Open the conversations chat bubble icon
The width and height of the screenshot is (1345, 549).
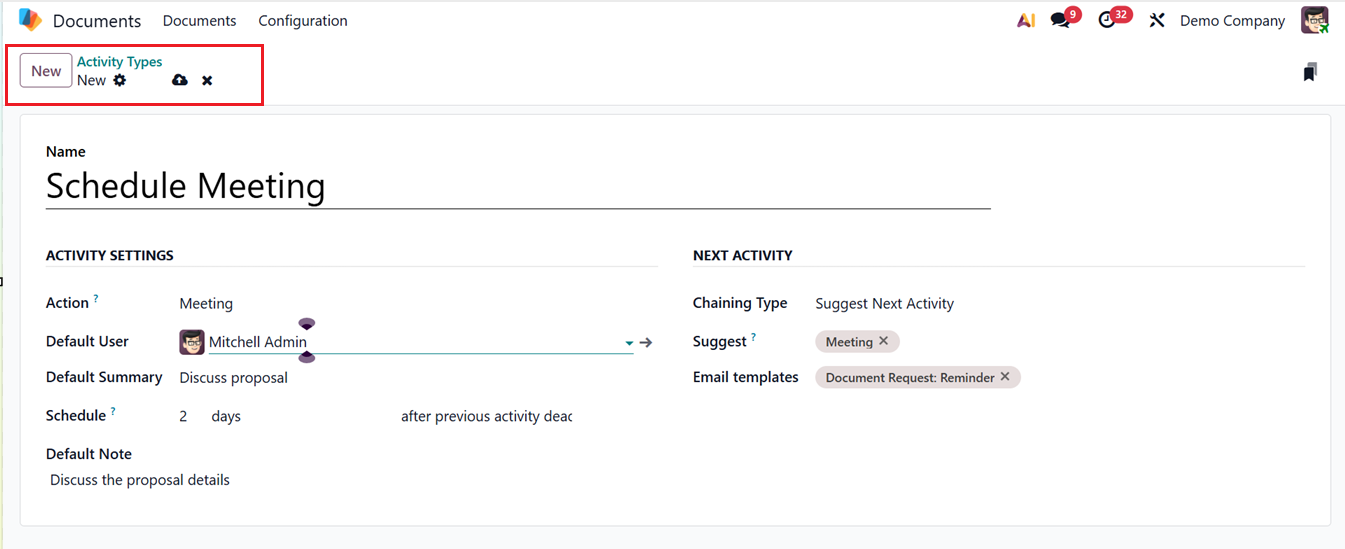click(x=1060, y=20)
